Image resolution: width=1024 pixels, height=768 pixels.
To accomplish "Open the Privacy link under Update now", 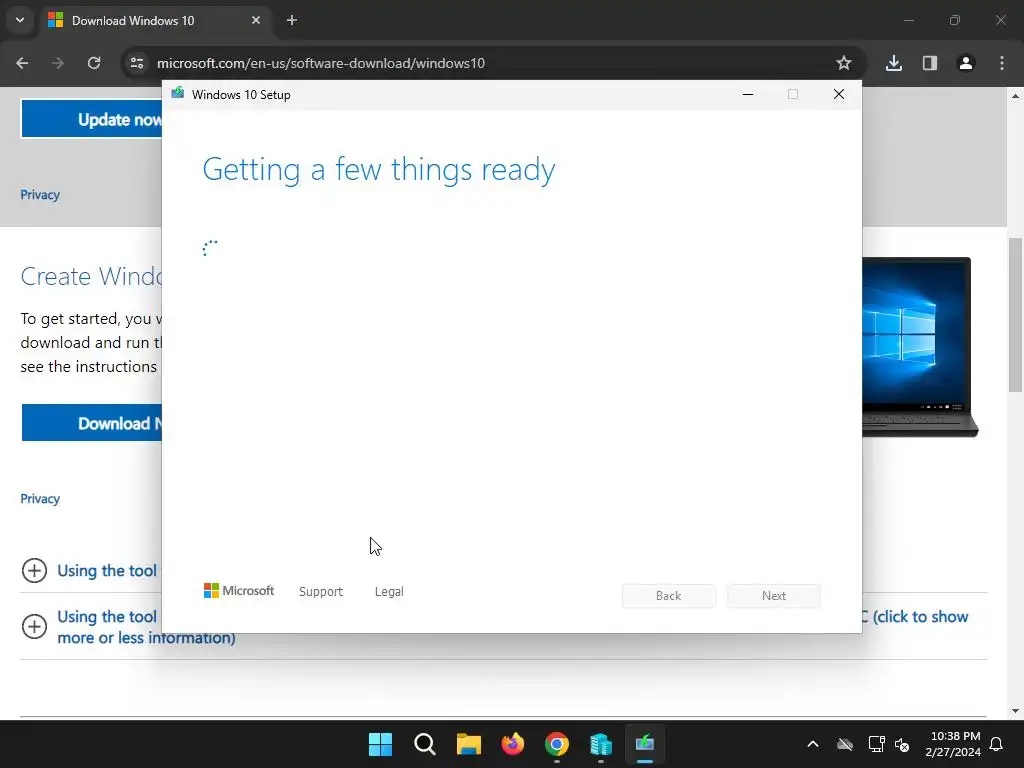I will click(x=40, y=195).
